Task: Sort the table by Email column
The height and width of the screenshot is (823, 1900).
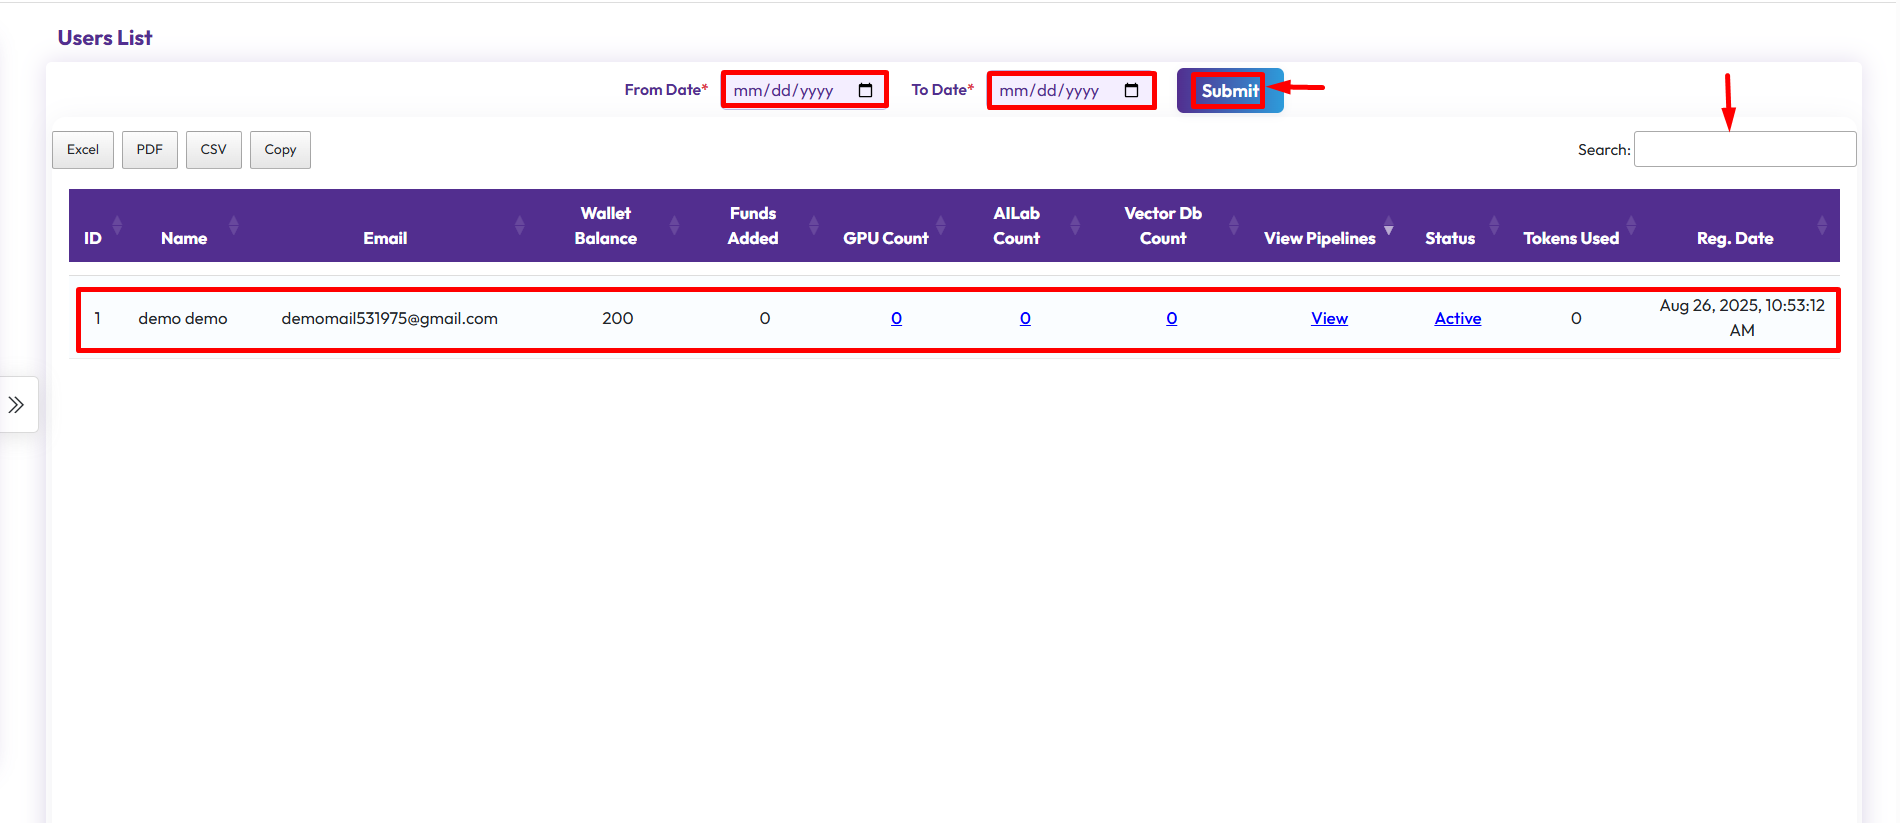Action: click(x=385, y=238)
